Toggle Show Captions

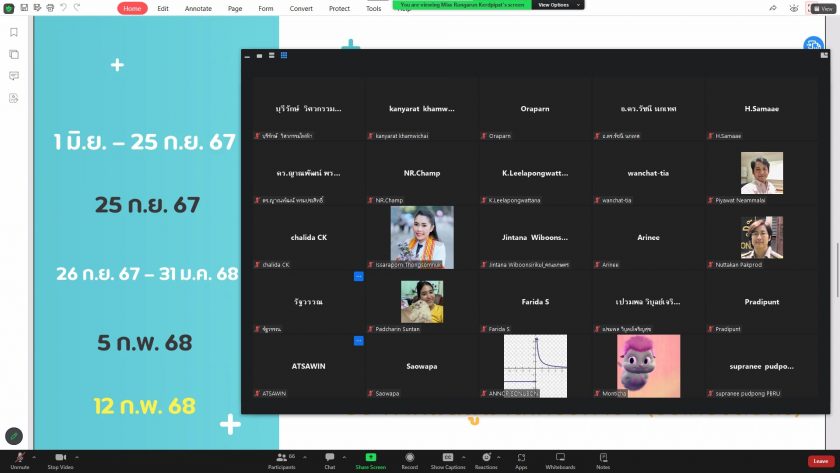pos(448,459)
